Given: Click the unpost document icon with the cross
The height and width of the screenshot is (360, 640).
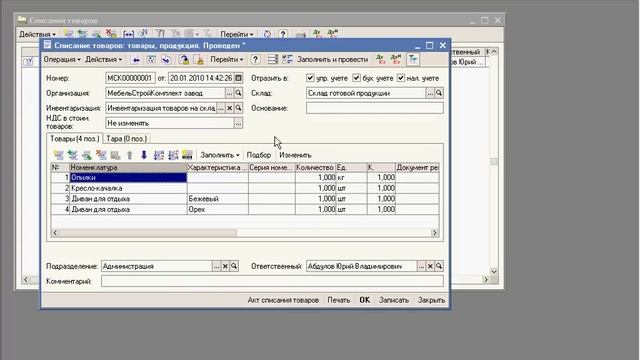Looking at the screenshot, I should tap(199, 60).
